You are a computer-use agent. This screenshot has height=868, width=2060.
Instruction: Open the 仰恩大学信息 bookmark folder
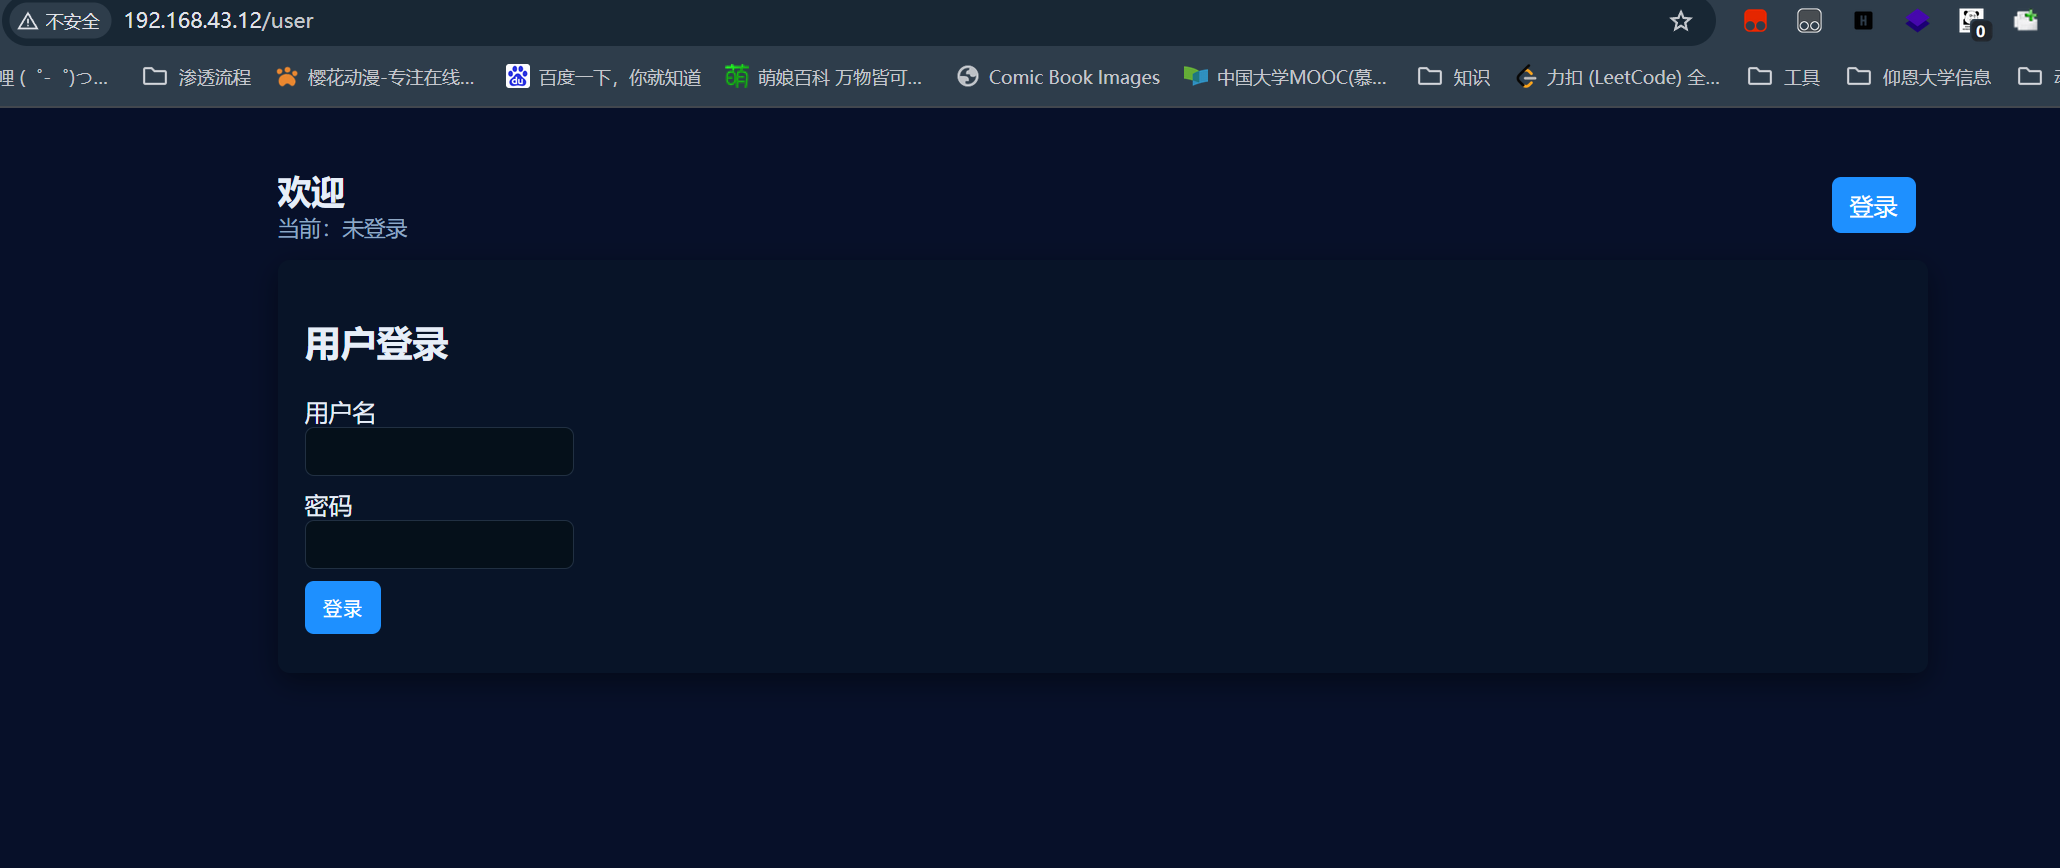click(1919, 77)
